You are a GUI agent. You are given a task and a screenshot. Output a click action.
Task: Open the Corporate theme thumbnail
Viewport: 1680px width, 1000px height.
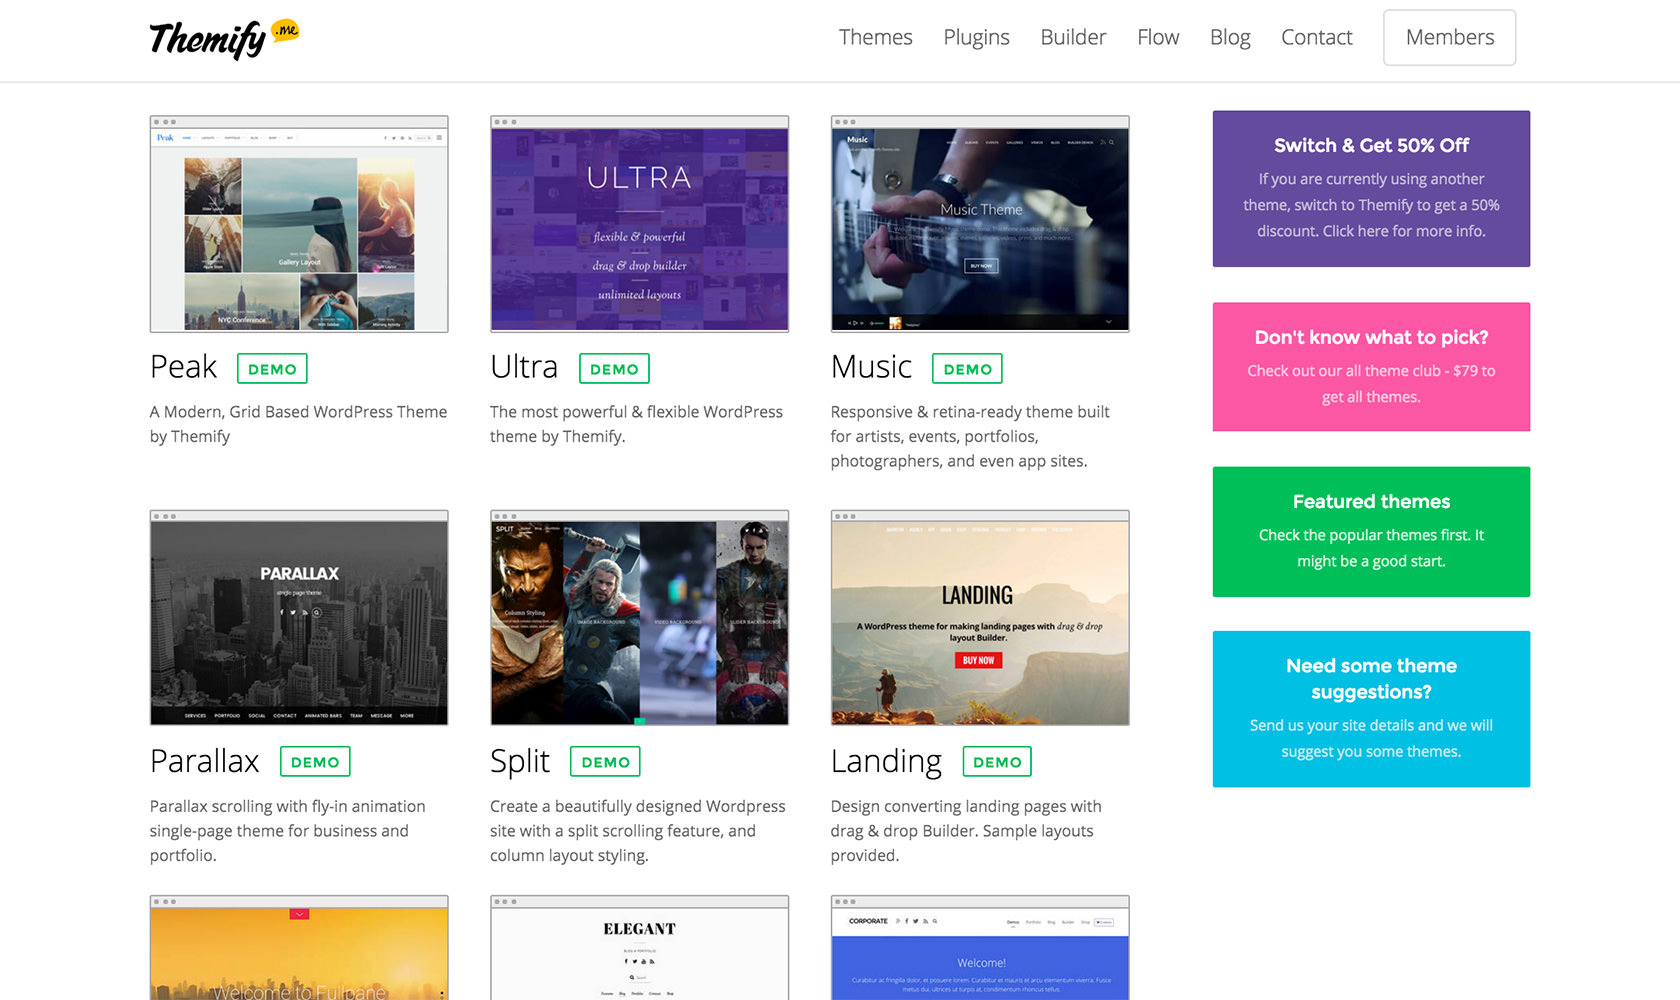click(980, 948)
